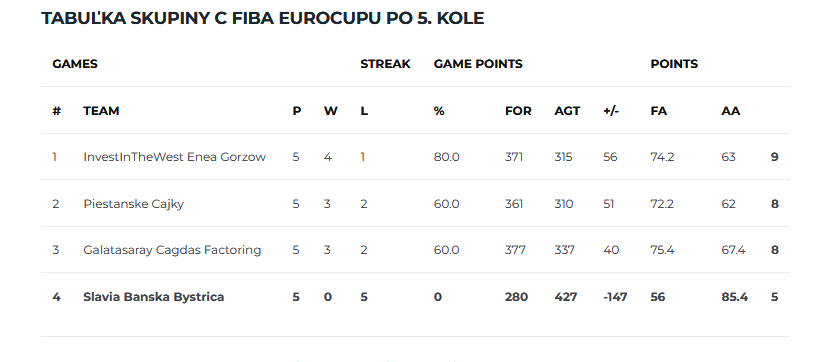The width and height of the screenshot is (821, 362).
Task: Select the Piestanske Cajky team row
Action: click(x=415, y=203)
